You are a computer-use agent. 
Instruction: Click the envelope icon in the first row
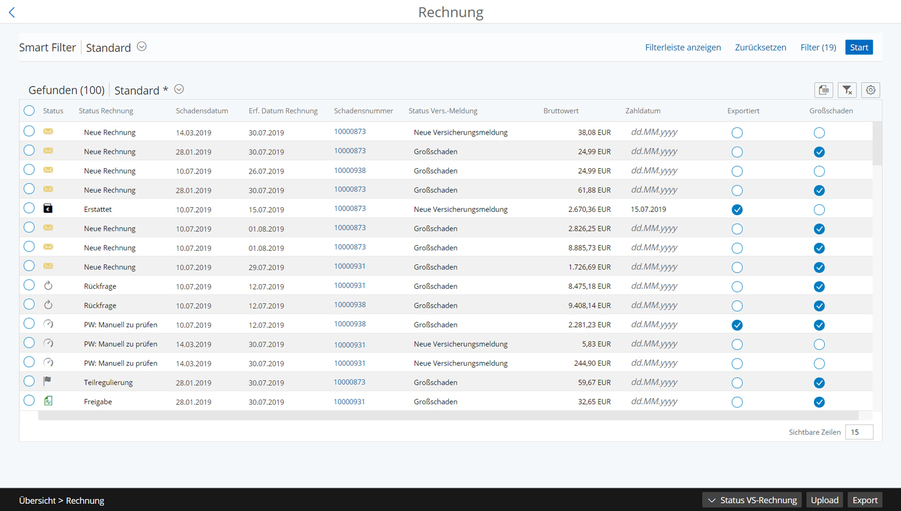pos(48,132)
